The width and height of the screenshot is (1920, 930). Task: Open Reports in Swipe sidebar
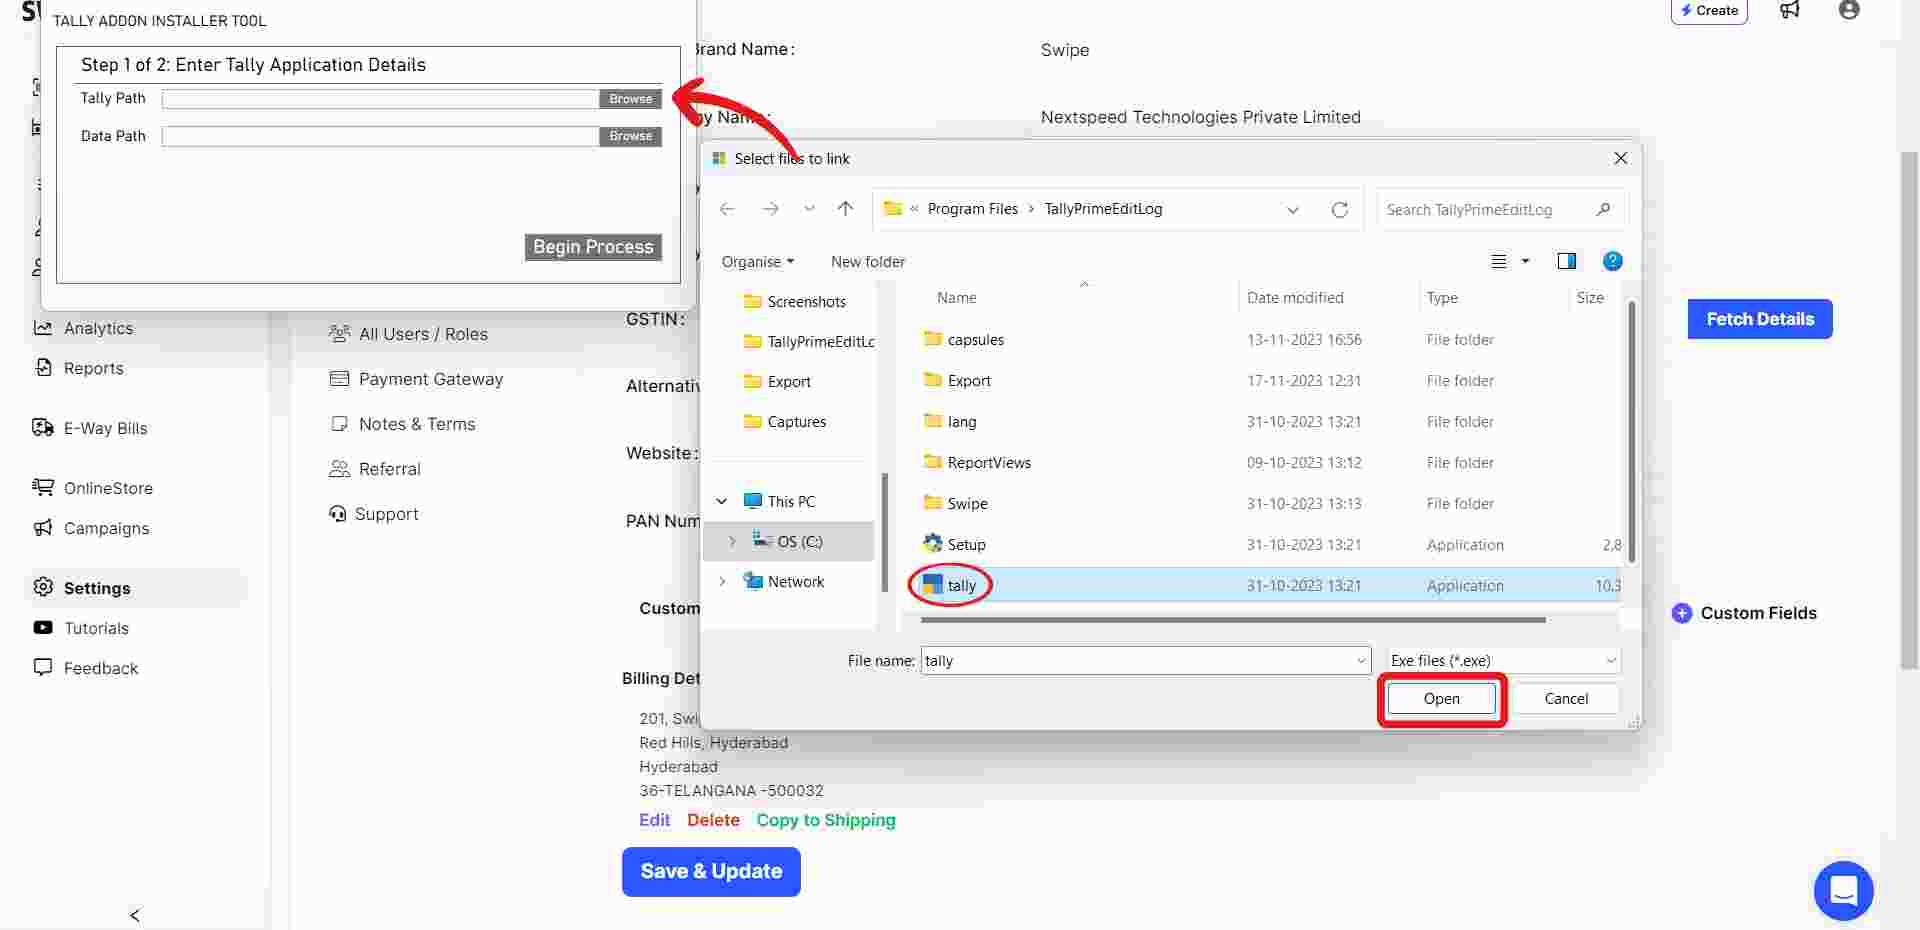coord(80,368)
